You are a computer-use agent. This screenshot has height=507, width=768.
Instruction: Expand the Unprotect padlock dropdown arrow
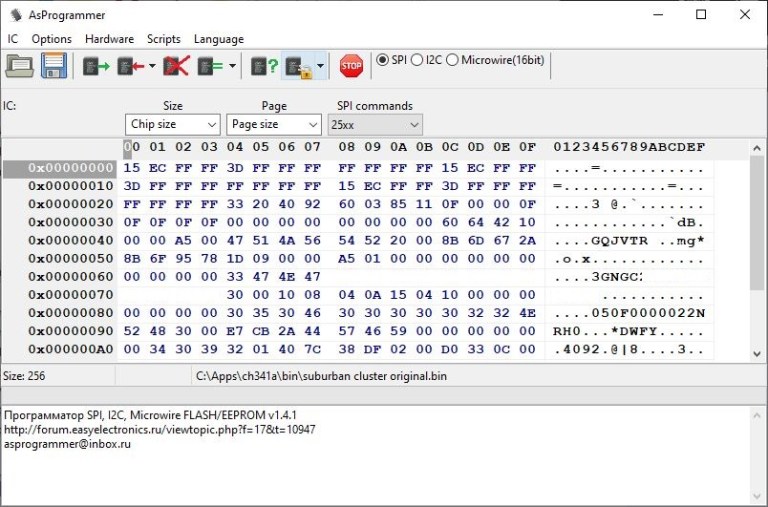click(x=320, y=66)
